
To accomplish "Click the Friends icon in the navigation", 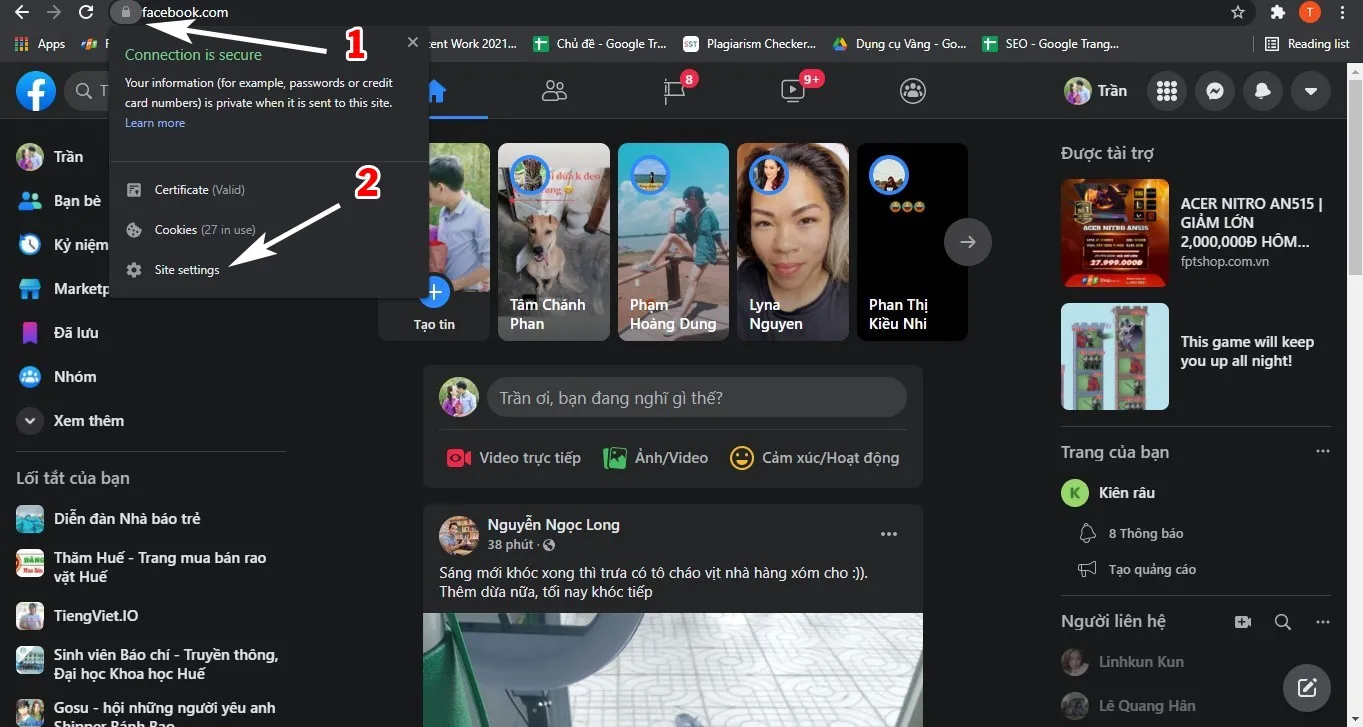I will coord(554,91).
